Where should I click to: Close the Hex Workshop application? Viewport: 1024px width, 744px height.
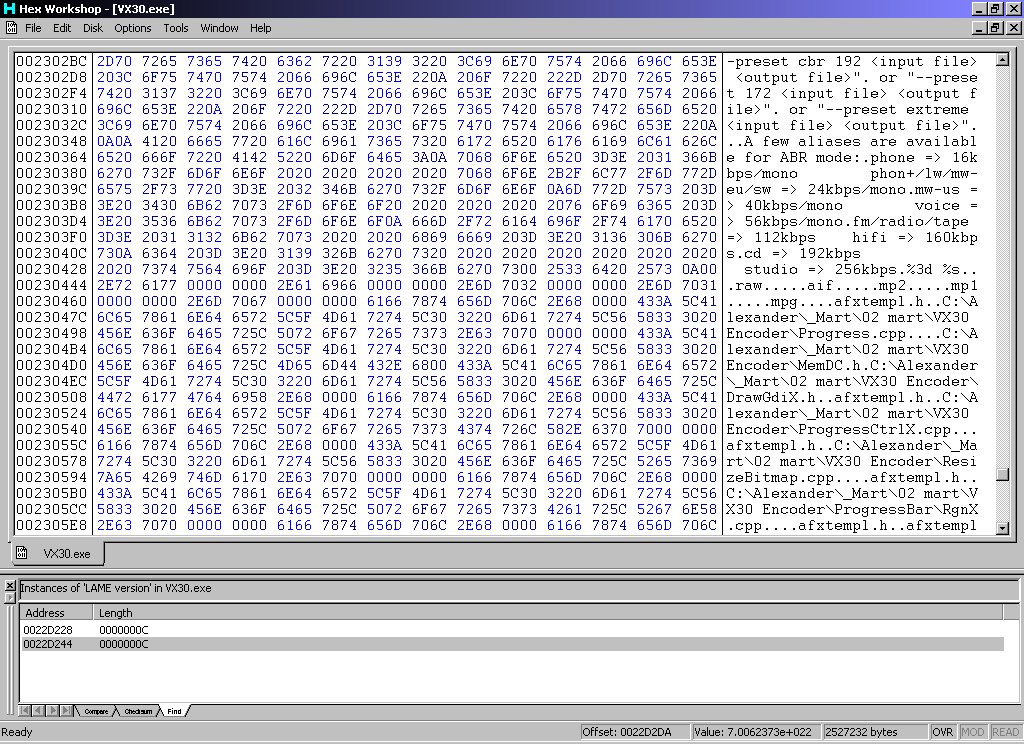click(x=1014, y=8)
